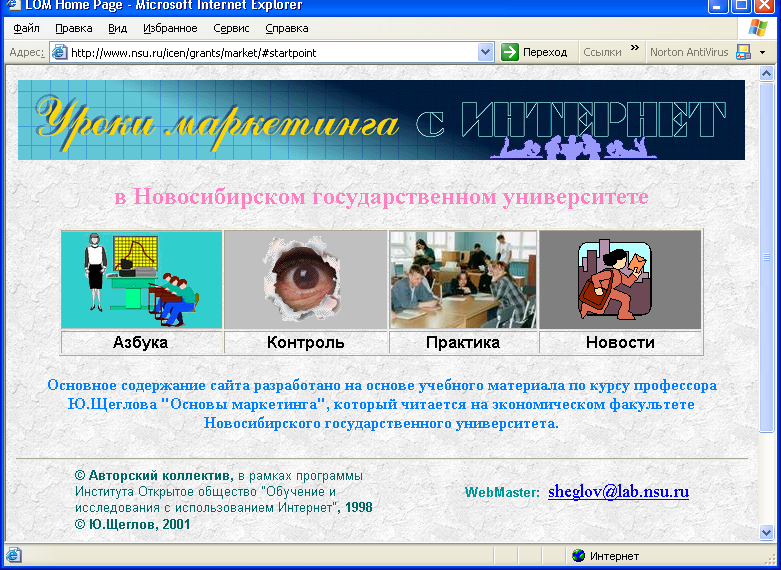Click the Новости text link

pos(621,342)
